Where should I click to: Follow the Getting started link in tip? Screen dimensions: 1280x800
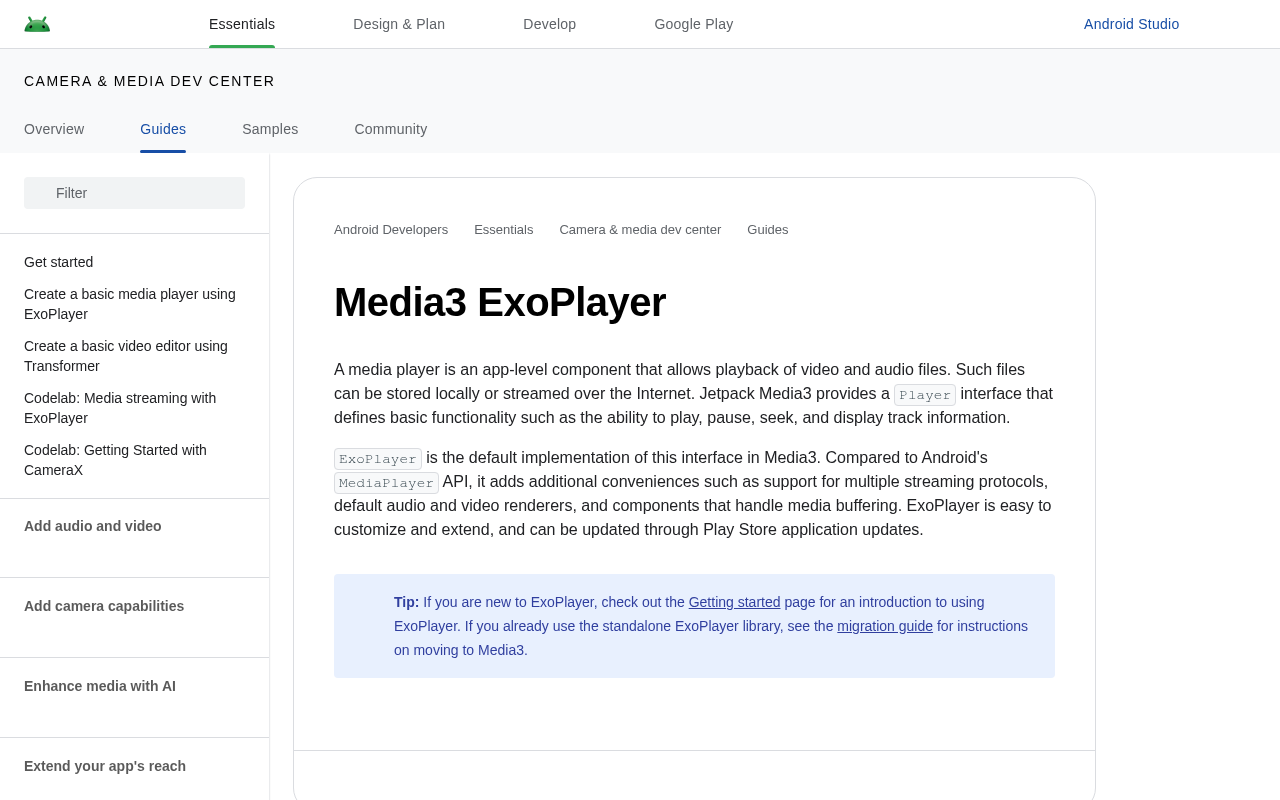pos(734,602)
